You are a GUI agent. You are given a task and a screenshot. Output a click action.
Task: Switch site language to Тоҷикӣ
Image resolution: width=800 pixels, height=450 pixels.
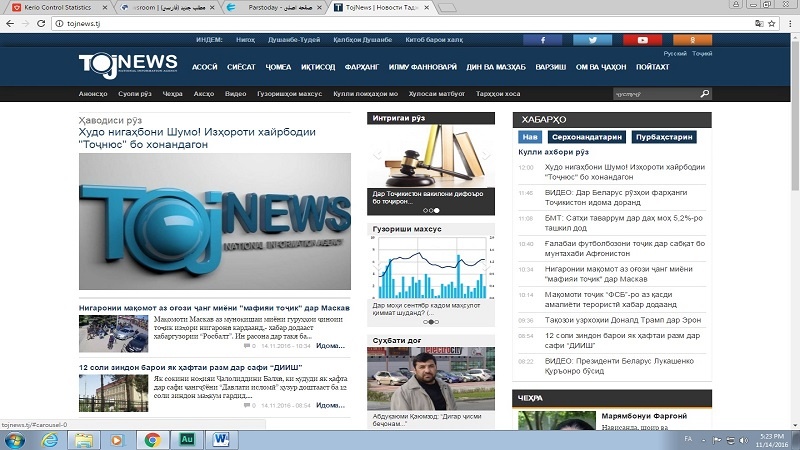pyautogui.click(x=702, y=53)
